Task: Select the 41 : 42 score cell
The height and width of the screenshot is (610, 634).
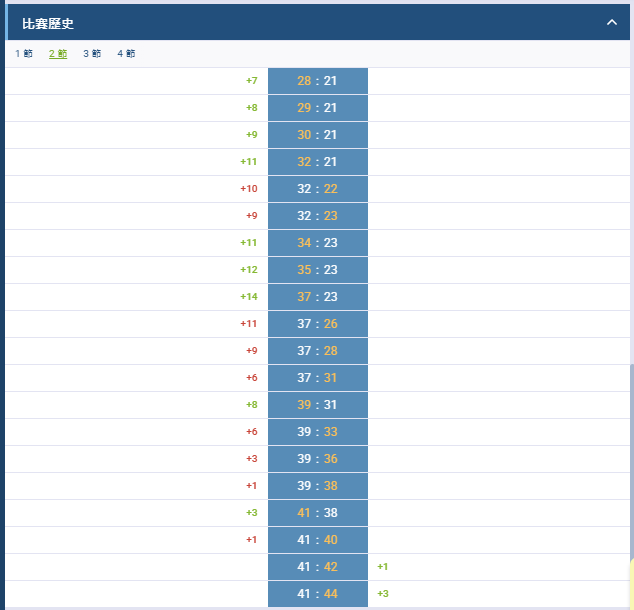Action: click(x=318, y=567)
